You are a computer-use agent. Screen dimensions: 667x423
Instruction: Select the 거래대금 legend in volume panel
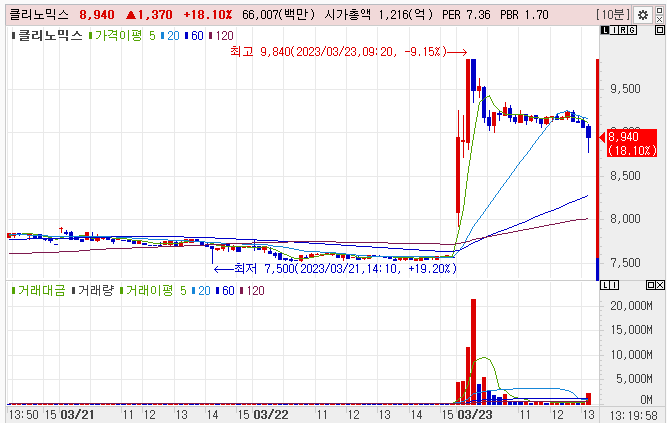coord(38,291)
